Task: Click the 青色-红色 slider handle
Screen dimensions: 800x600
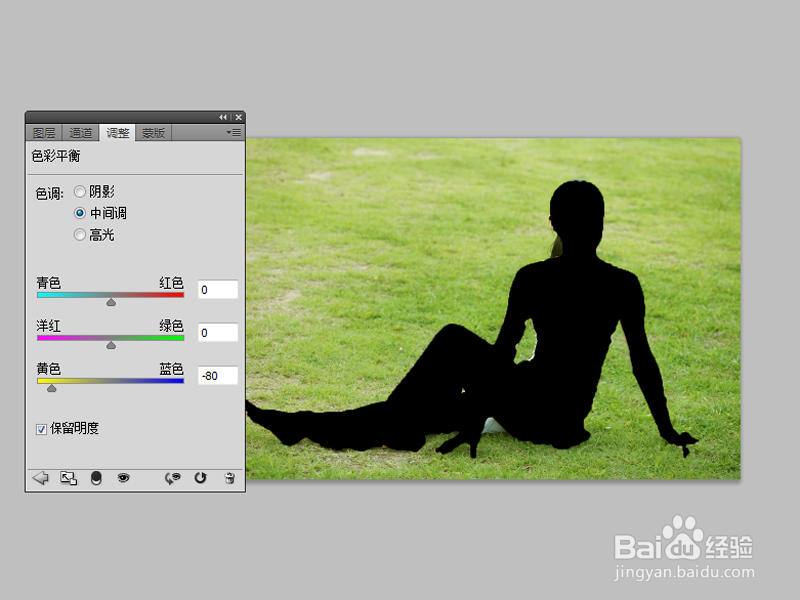Action: click(x=111, y=303)
